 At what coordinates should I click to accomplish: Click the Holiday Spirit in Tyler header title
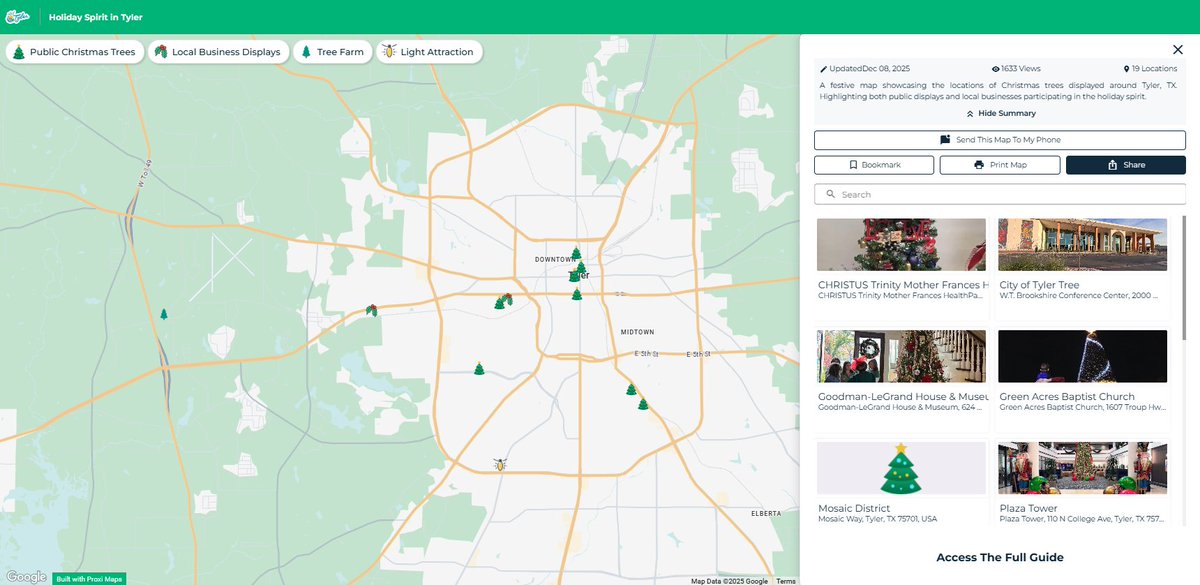pos(96,17)
